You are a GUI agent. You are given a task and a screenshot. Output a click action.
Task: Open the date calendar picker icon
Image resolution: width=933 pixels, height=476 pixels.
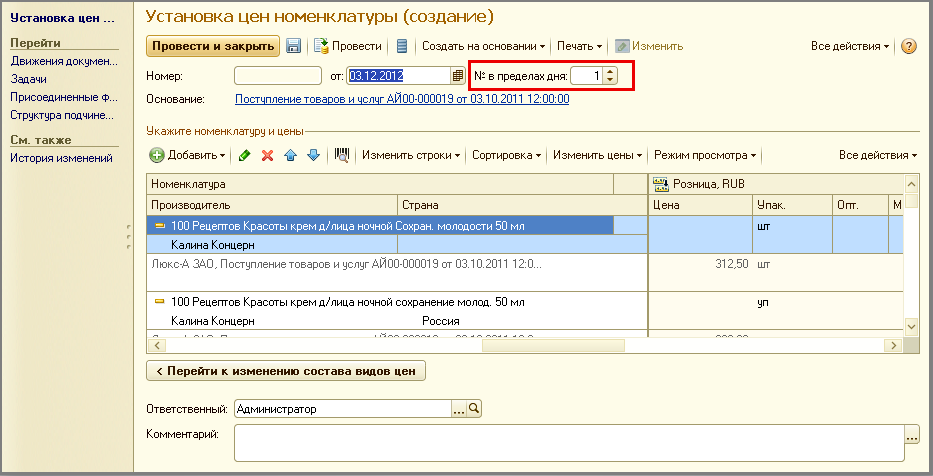(x=458, y=76)
